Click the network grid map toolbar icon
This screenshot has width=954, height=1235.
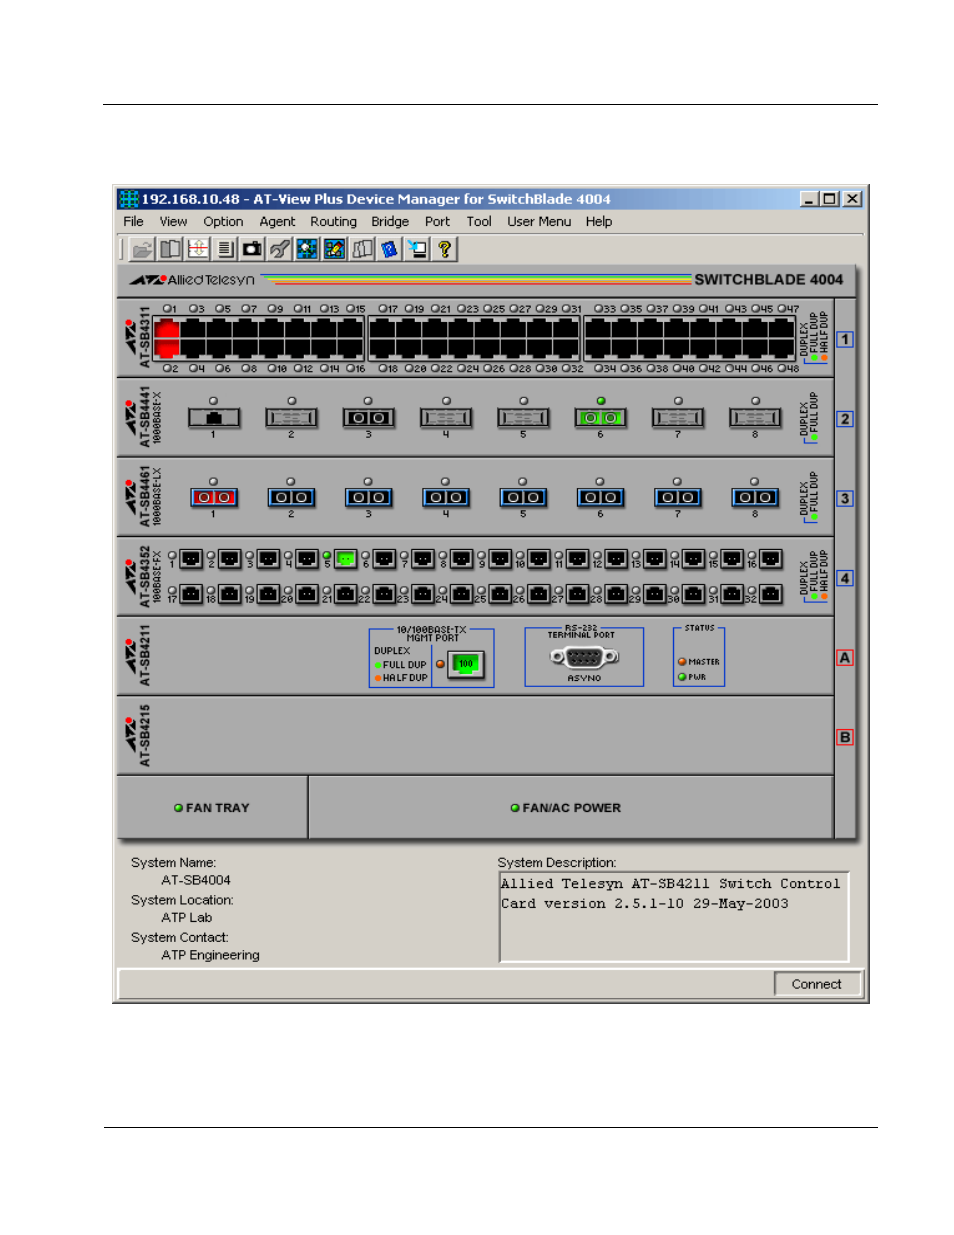(x=307, y=249)
